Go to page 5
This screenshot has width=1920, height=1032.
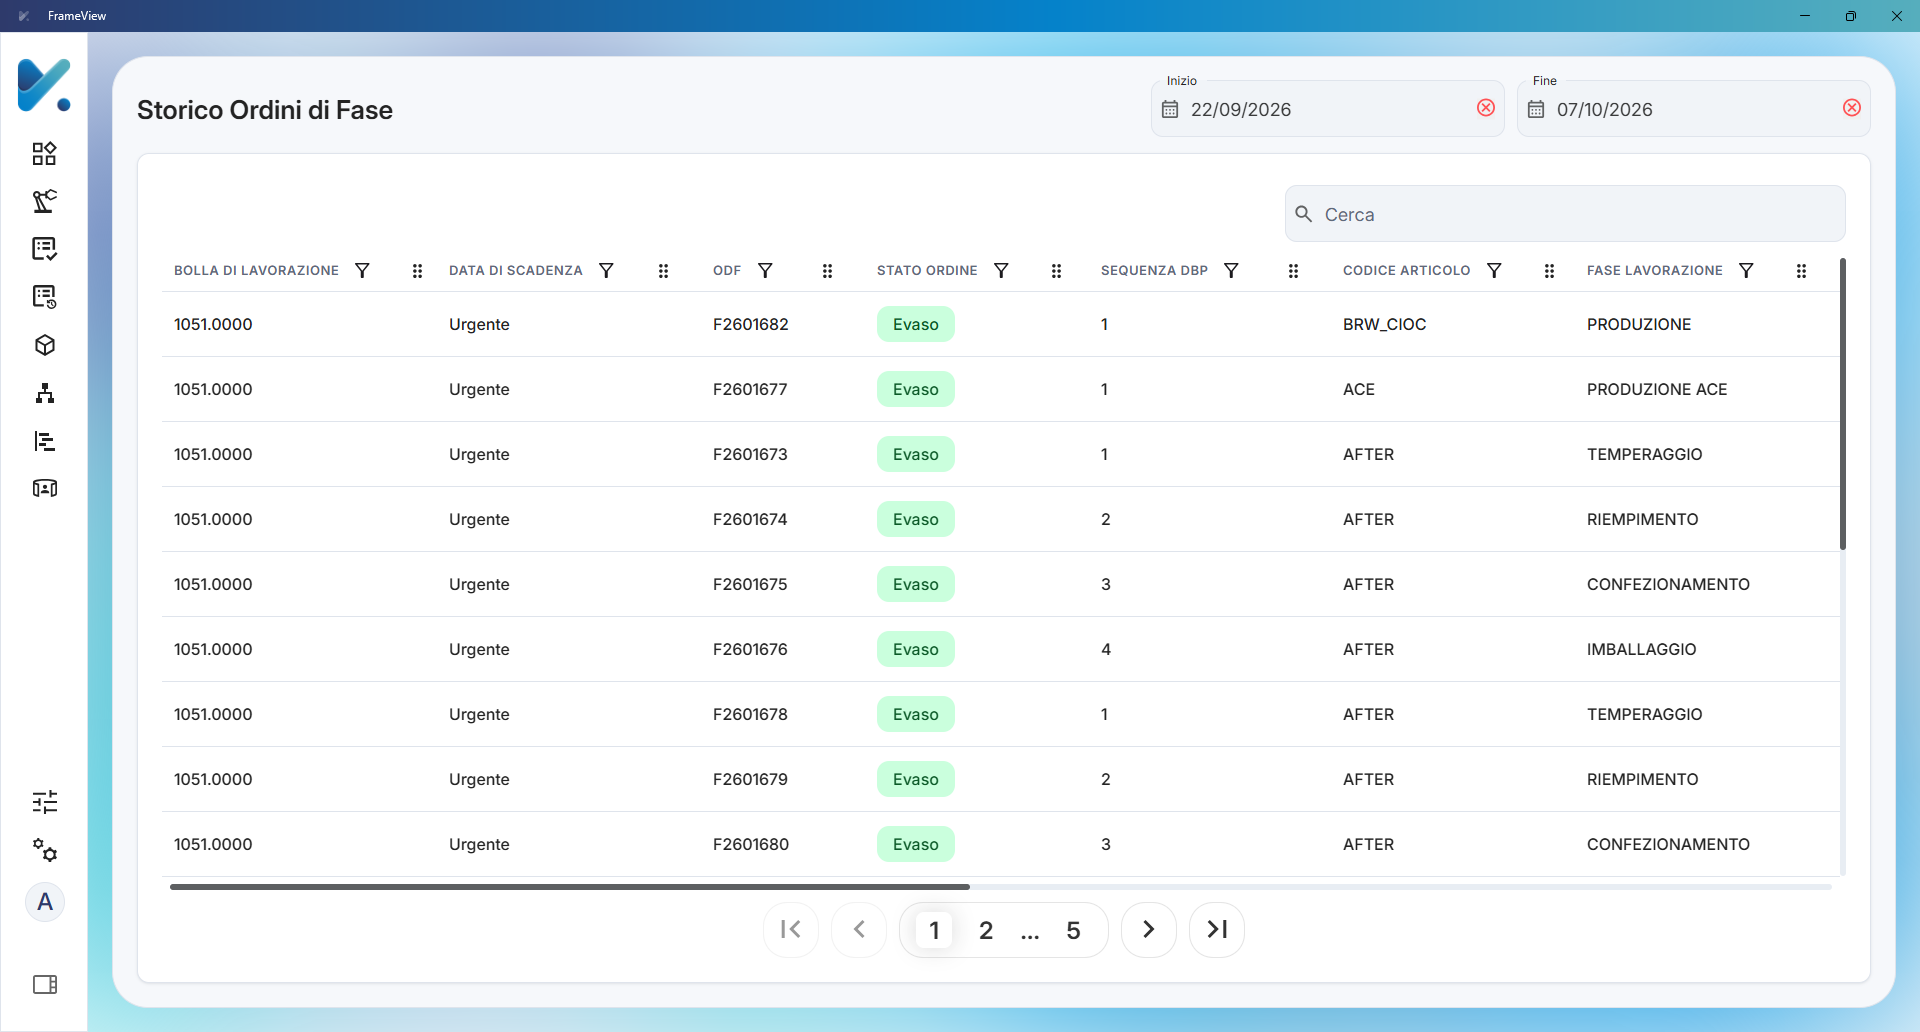[1073, 930]
